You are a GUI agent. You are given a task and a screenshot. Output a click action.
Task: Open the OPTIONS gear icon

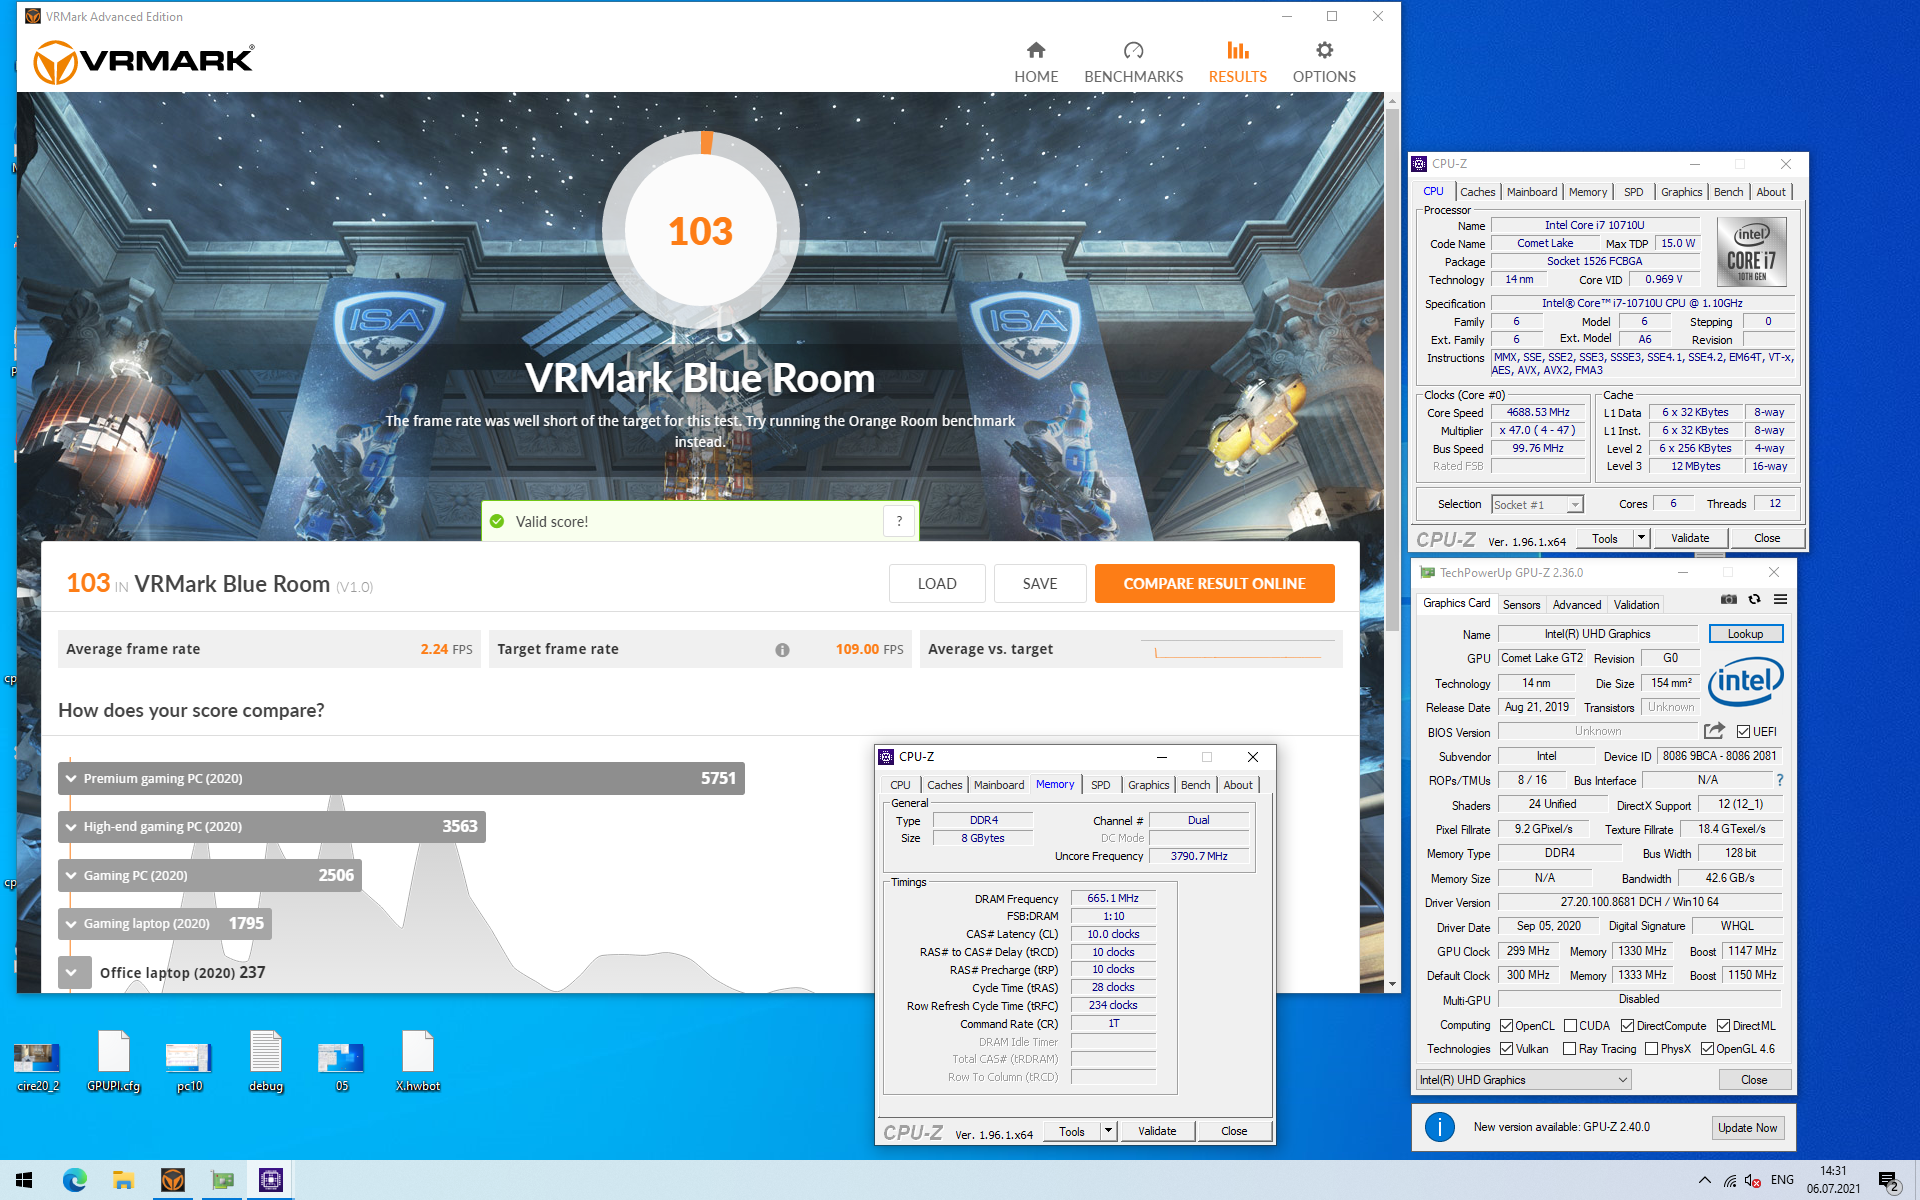coord(1324,50)
